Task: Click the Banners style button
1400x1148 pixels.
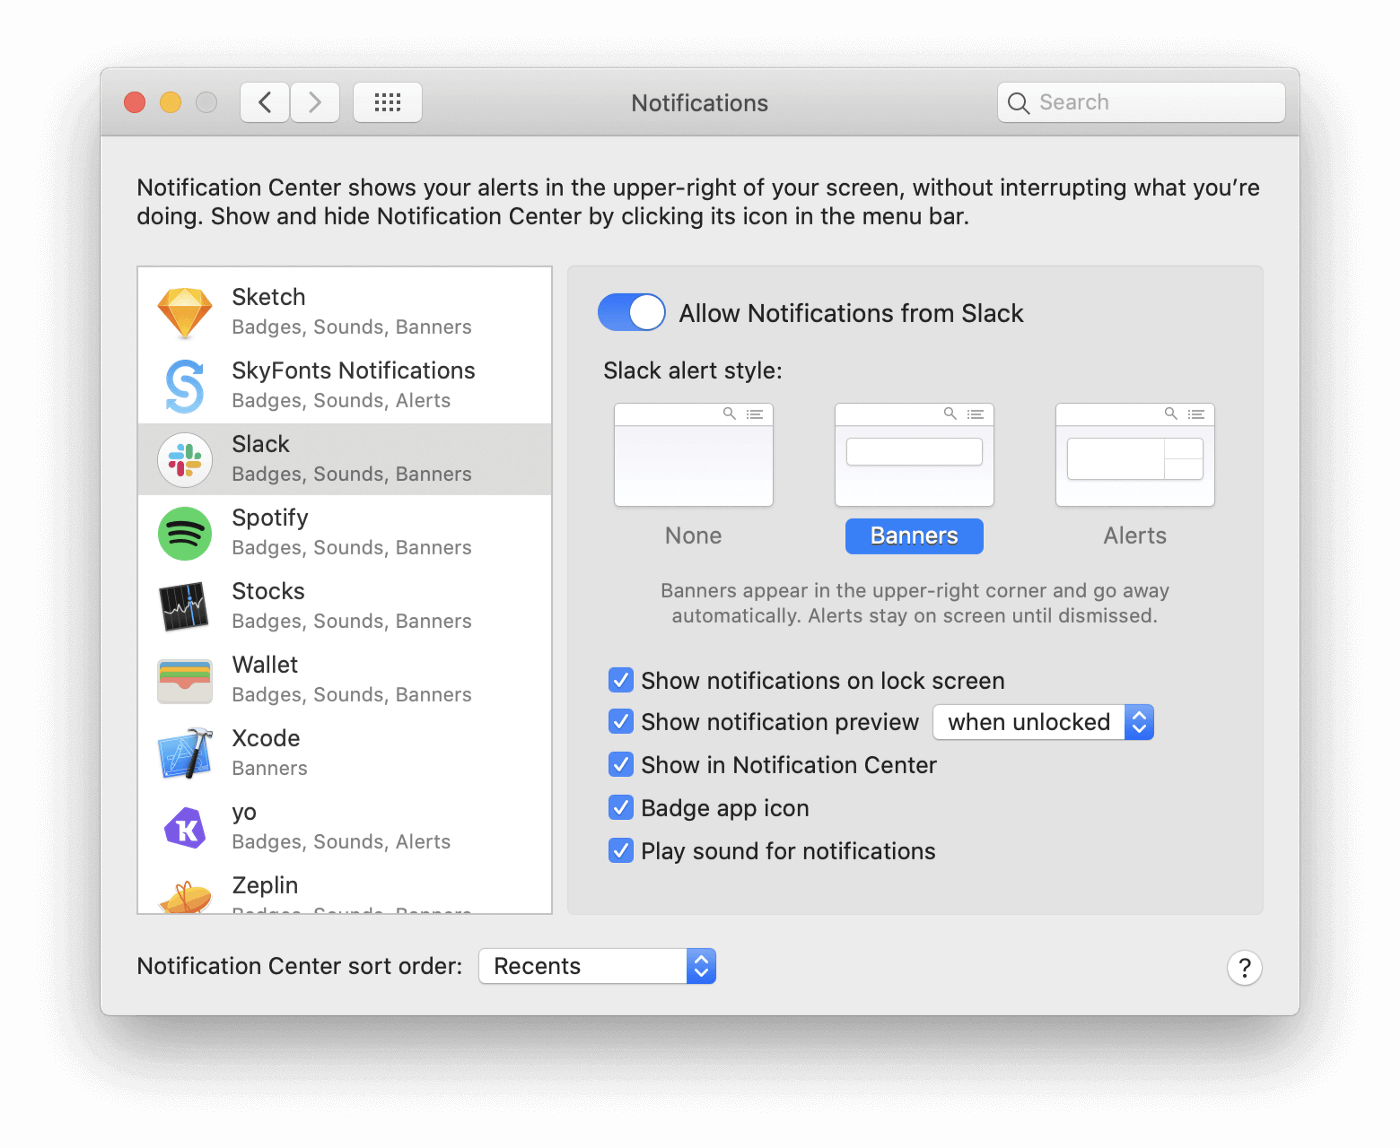Action: [x=914, y=536]
